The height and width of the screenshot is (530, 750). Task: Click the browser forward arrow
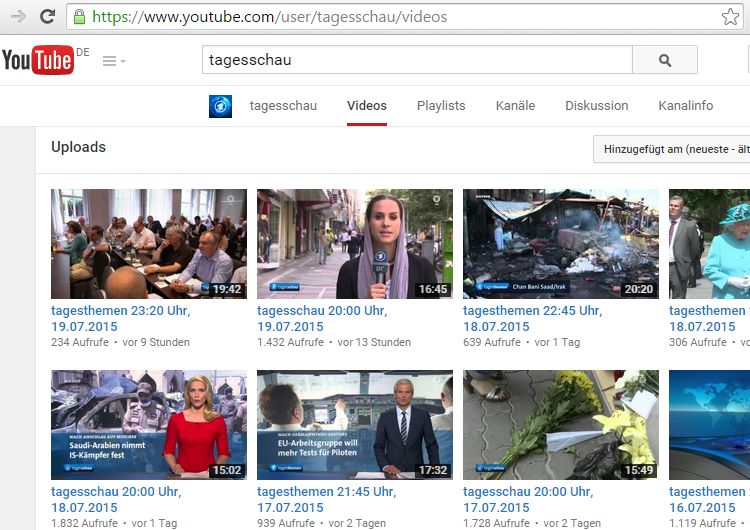[18, 17]
